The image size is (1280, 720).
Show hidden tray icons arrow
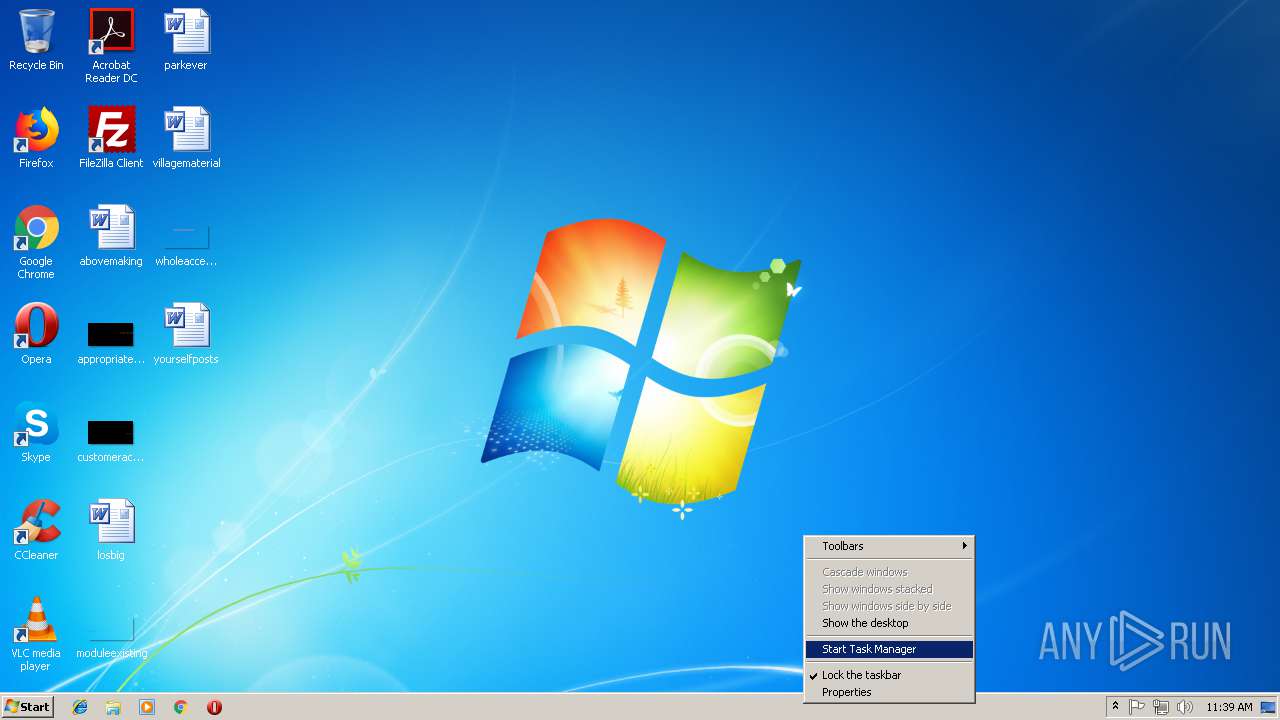[1115, 707]
